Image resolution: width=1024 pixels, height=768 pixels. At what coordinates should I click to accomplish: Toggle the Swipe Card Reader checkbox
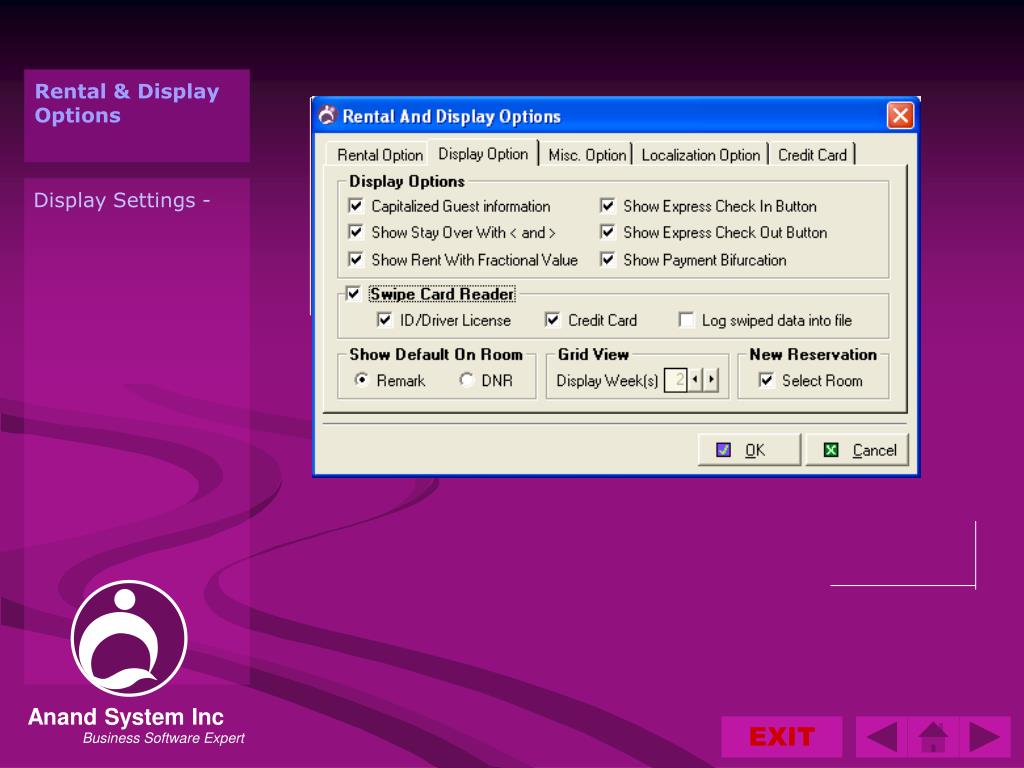(x=352, y=294)
